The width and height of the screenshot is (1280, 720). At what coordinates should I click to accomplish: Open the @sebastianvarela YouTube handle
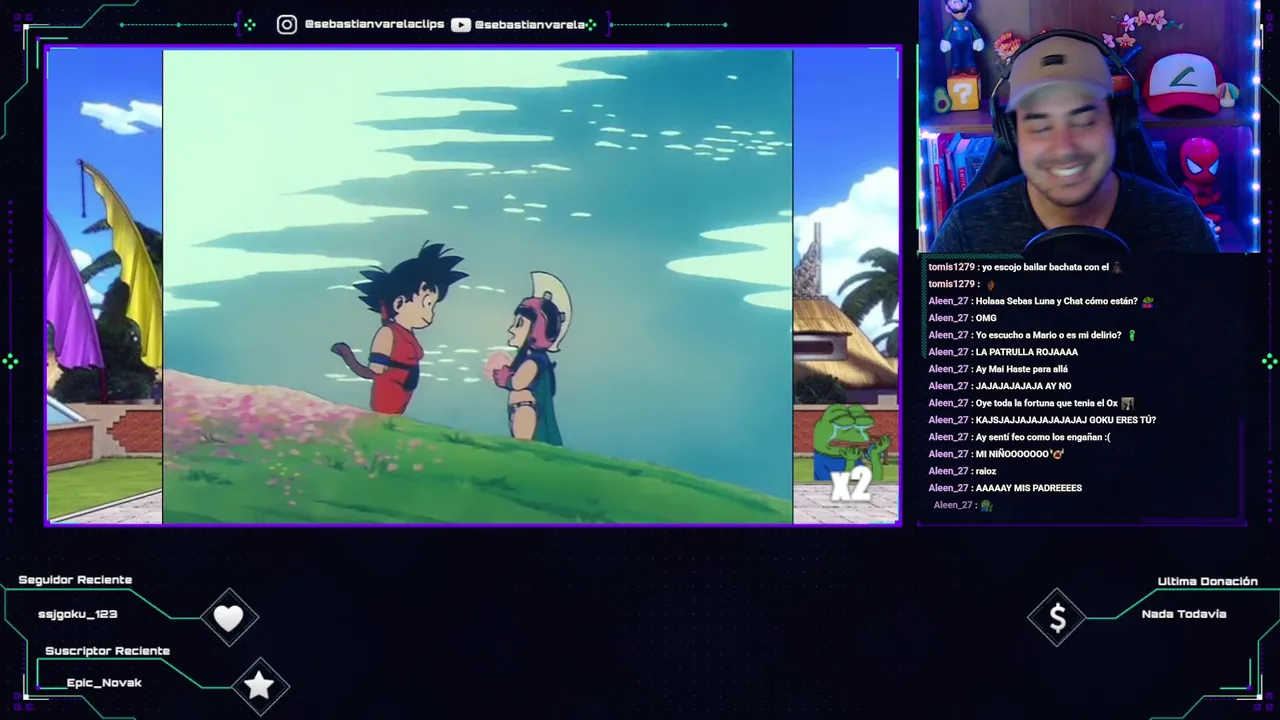530,24
